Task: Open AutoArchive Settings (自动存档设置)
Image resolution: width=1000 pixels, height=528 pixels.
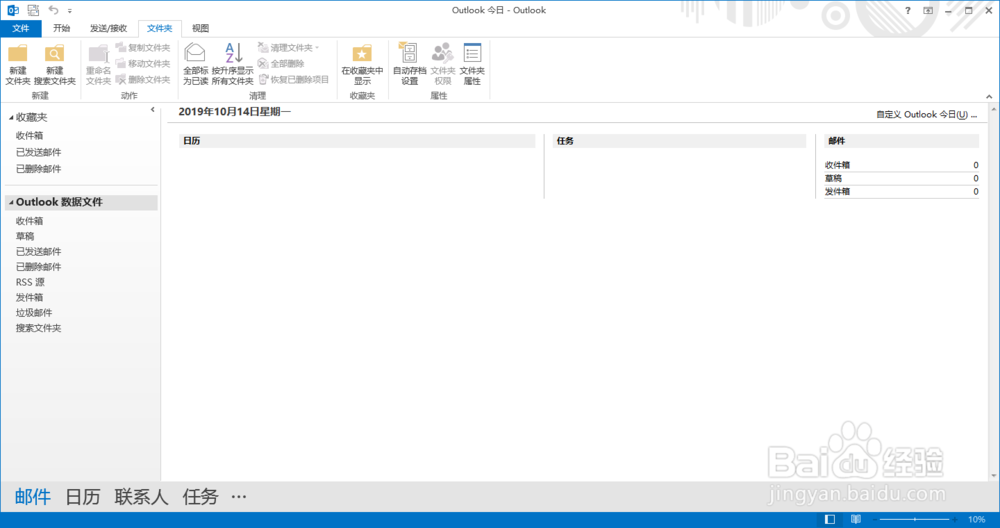Action: 409,64
